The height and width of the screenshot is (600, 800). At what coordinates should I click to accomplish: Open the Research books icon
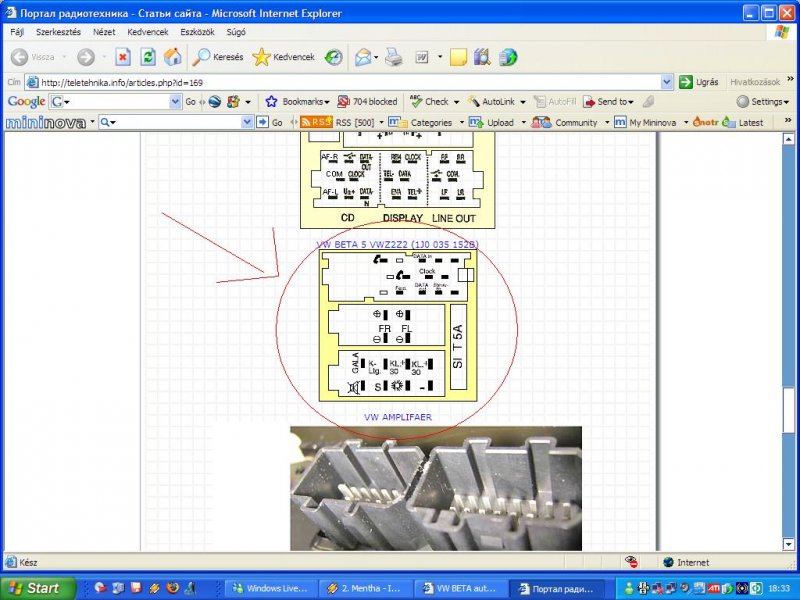tap(482, 57)
